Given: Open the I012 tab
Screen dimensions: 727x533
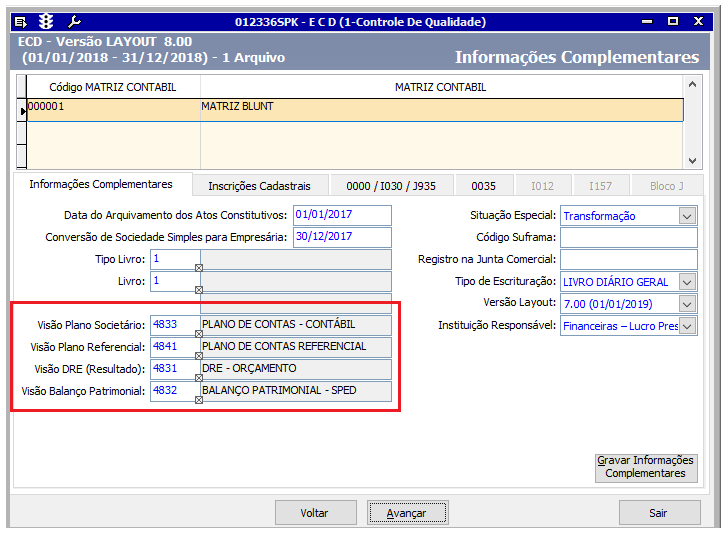Looking at the screenshot, I should click(x=543, y=186).
